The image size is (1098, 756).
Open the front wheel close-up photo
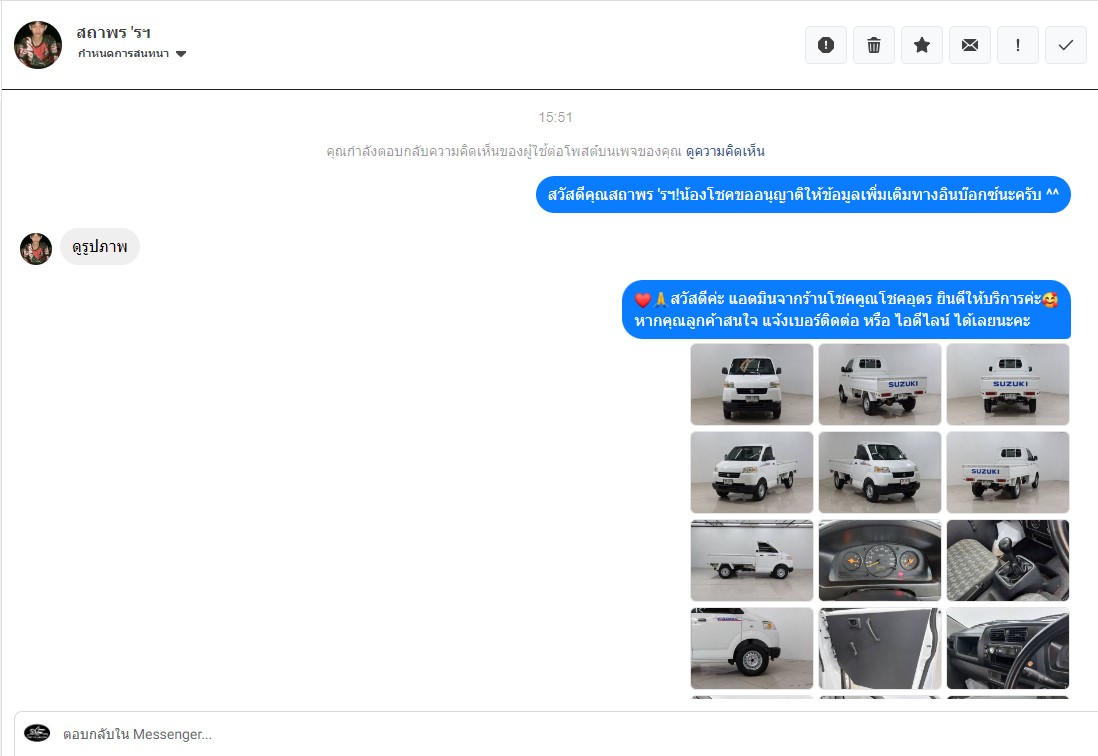click(751, 648)
